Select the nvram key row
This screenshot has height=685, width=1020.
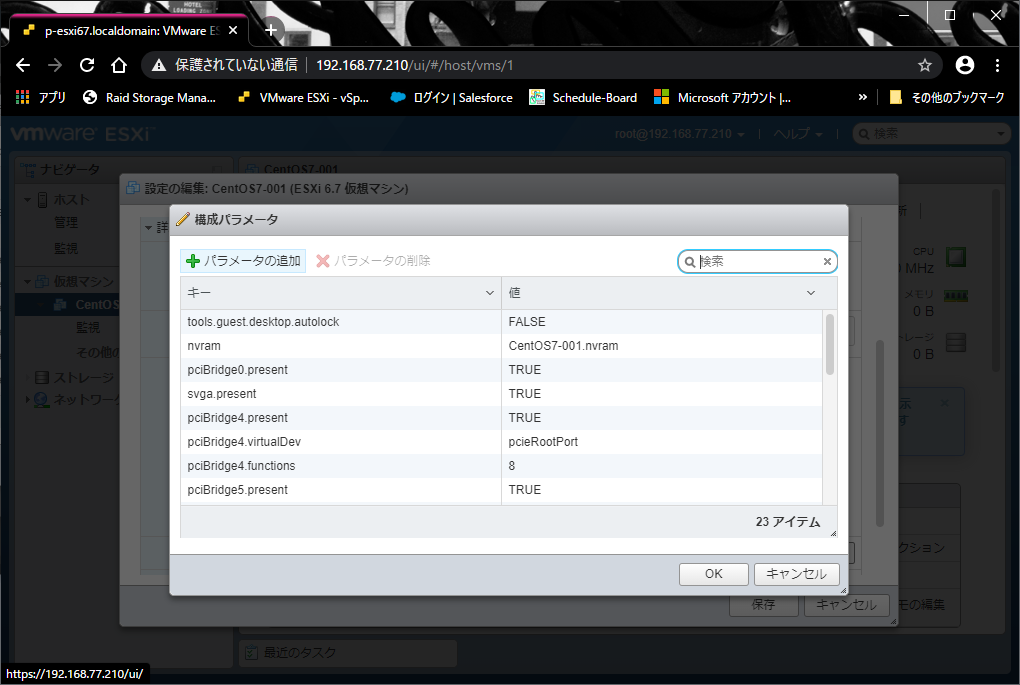(502, 346)
